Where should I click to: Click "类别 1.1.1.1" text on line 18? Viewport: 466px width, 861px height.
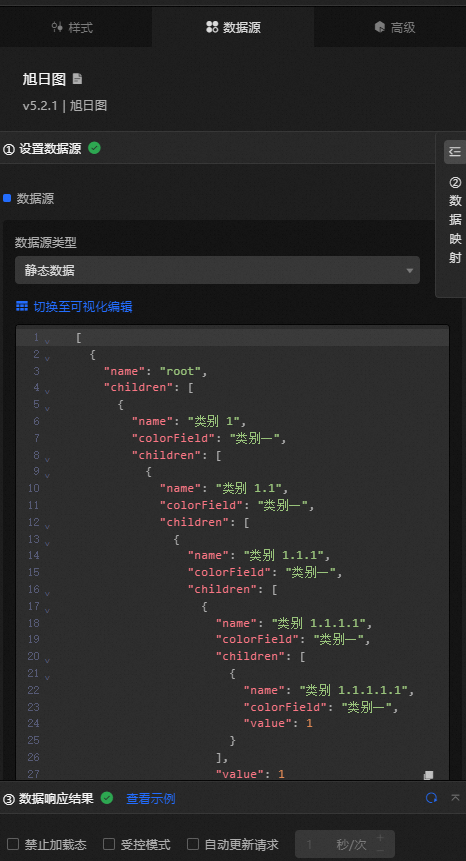[319, 623]
